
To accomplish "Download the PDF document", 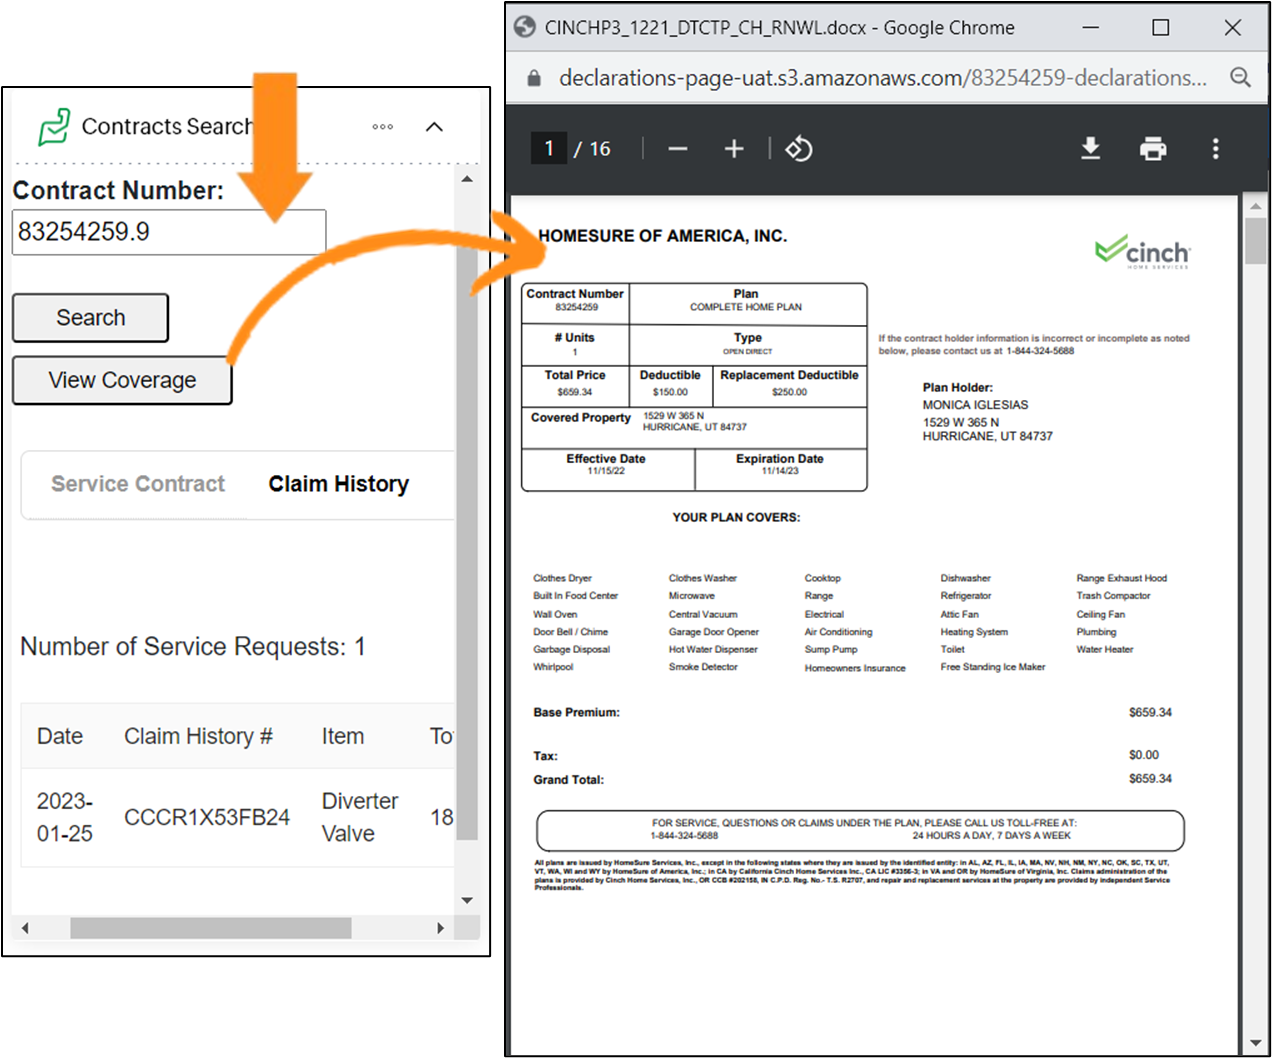I will pyautogui.click(x=1091, y=149).
